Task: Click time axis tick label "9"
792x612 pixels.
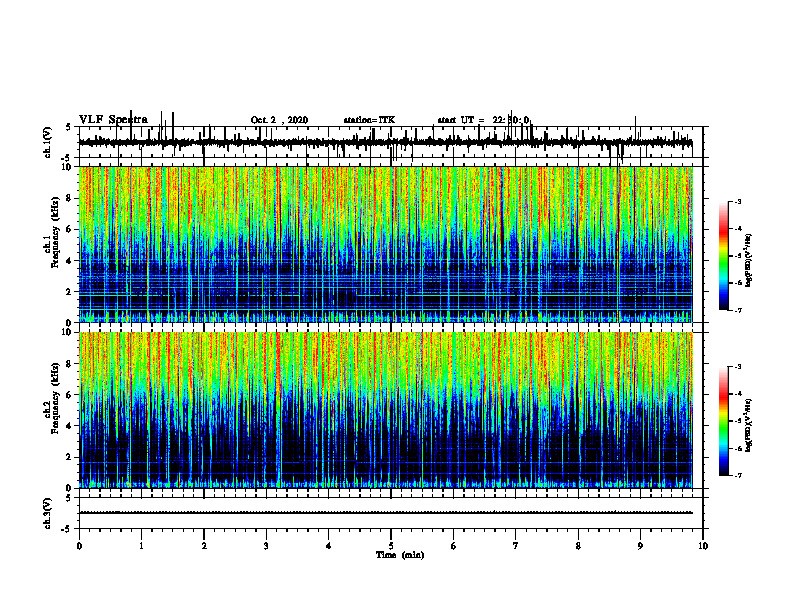Action: pos(640,546)
